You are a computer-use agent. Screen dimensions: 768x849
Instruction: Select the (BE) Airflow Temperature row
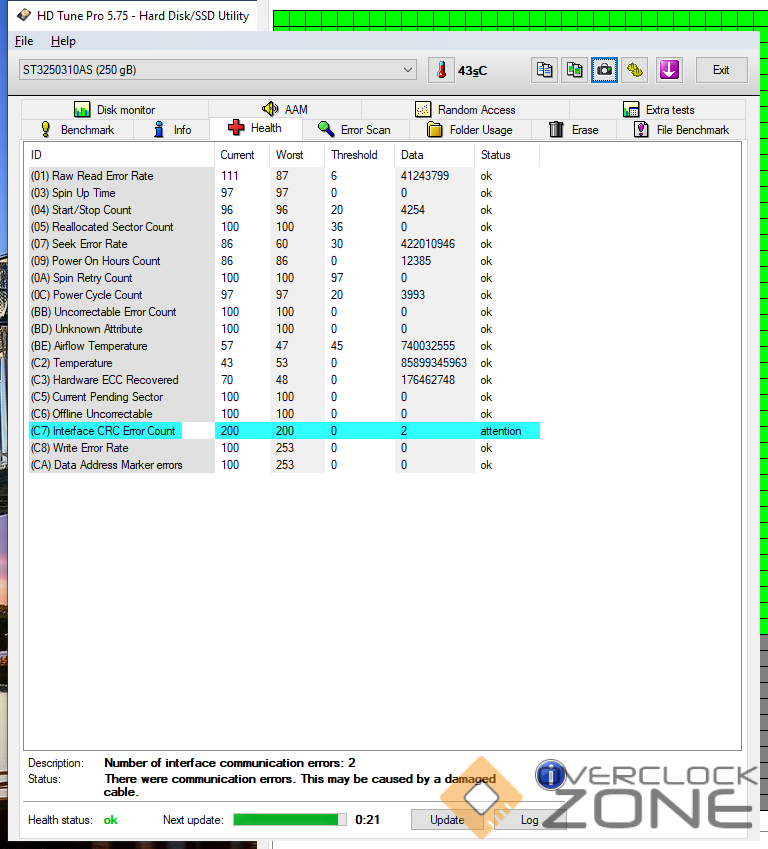pos(284,346)
